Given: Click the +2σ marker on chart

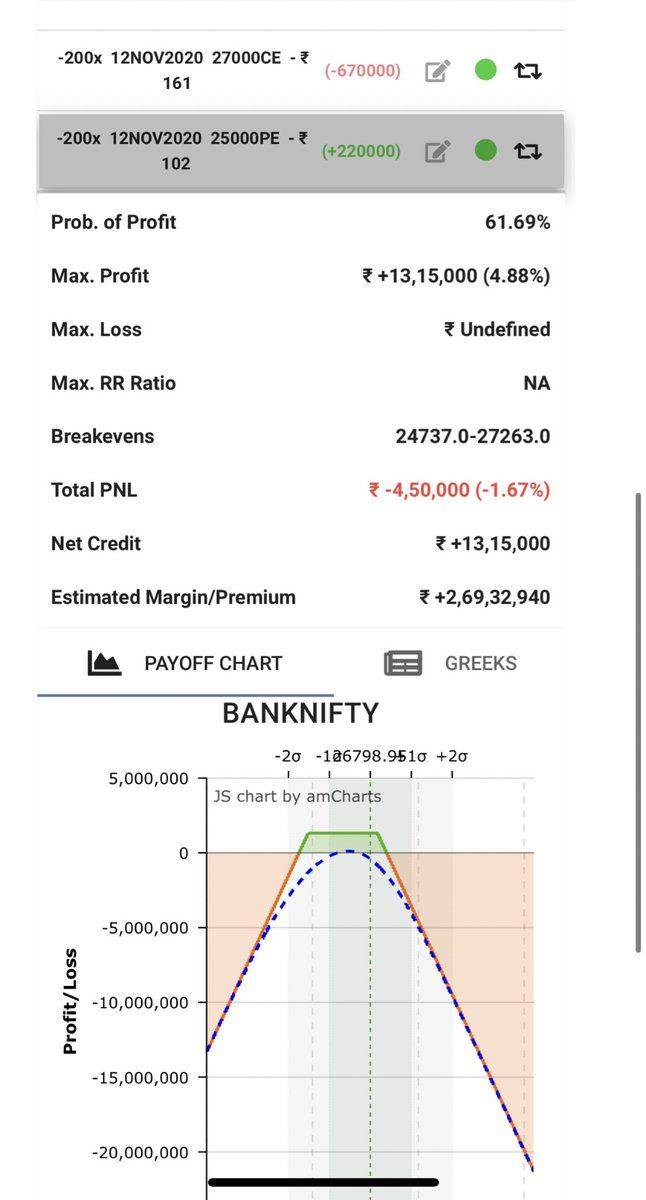Looking at the screenshot, I should tap(452, 756).
